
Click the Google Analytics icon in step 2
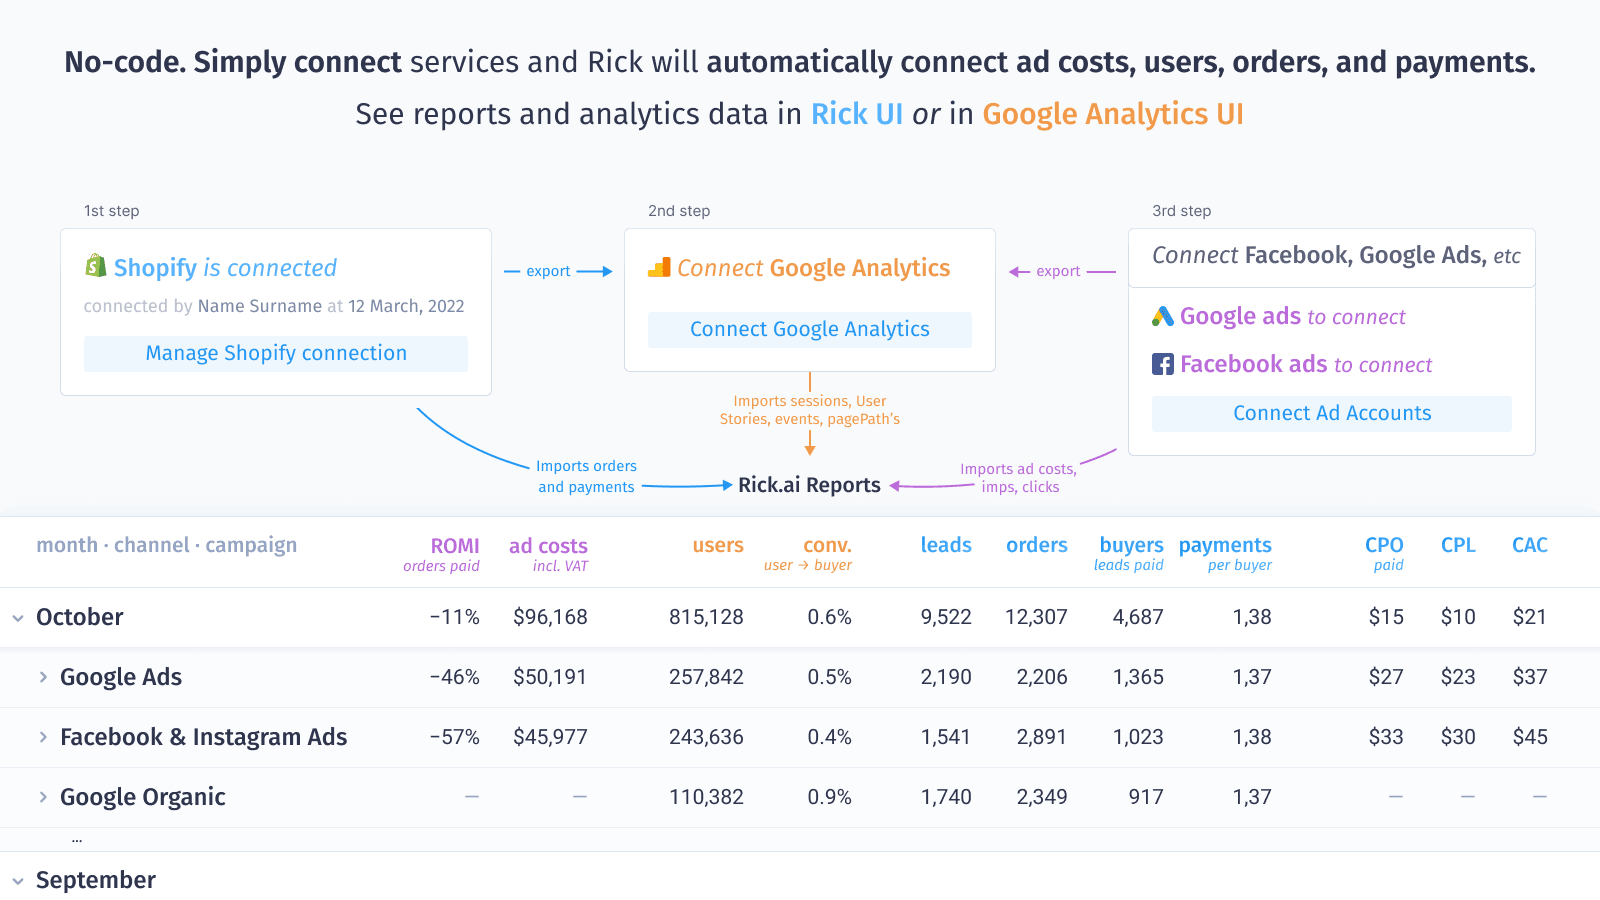[659, 267]
